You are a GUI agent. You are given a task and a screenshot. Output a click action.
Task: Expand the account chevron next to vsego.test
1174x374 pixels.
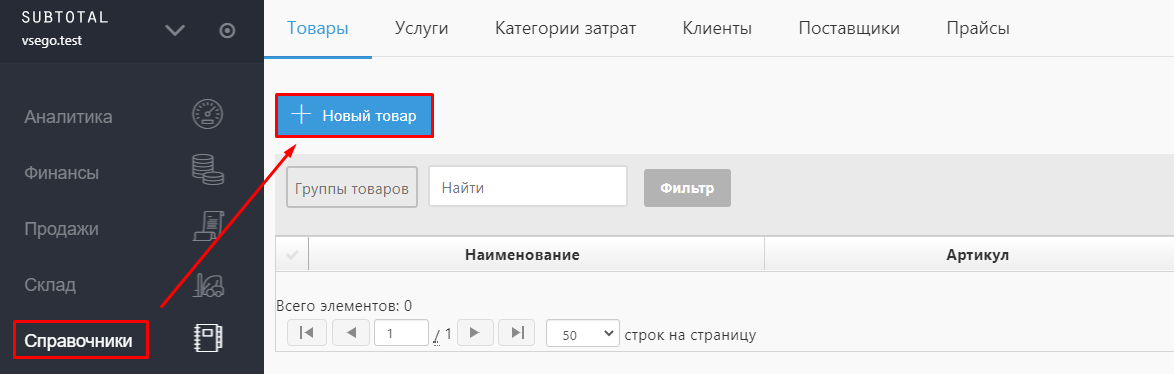click(x=174, y=31)
